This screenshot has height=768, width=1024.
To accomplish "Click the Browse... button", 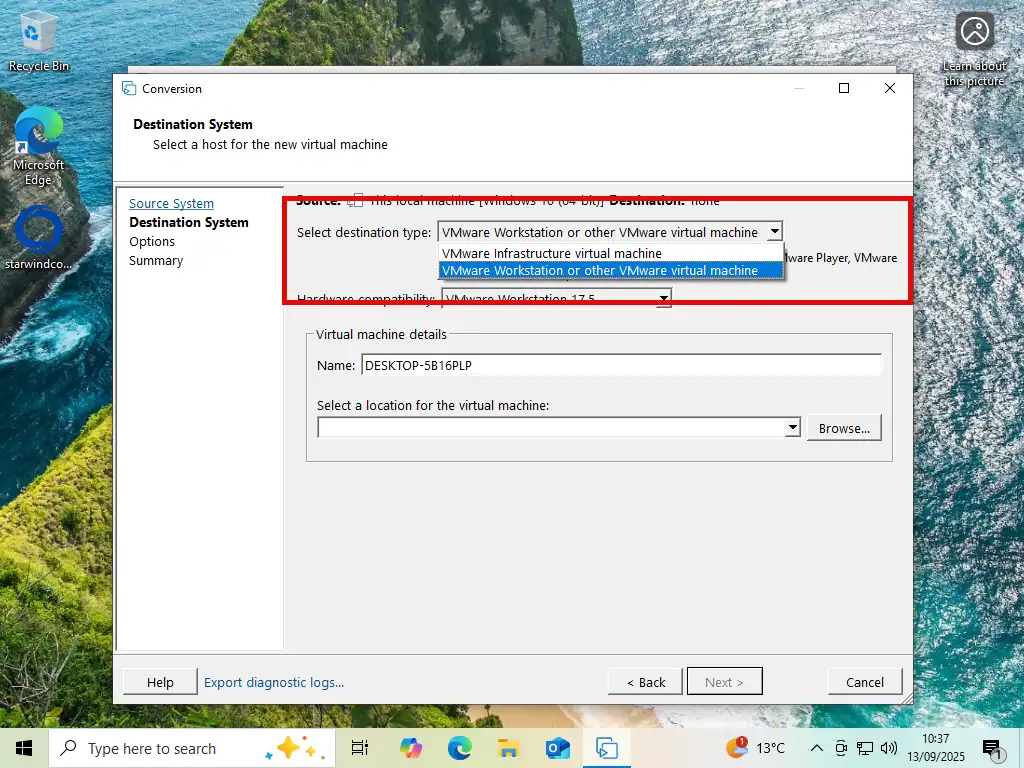I will tap(844, 428).
